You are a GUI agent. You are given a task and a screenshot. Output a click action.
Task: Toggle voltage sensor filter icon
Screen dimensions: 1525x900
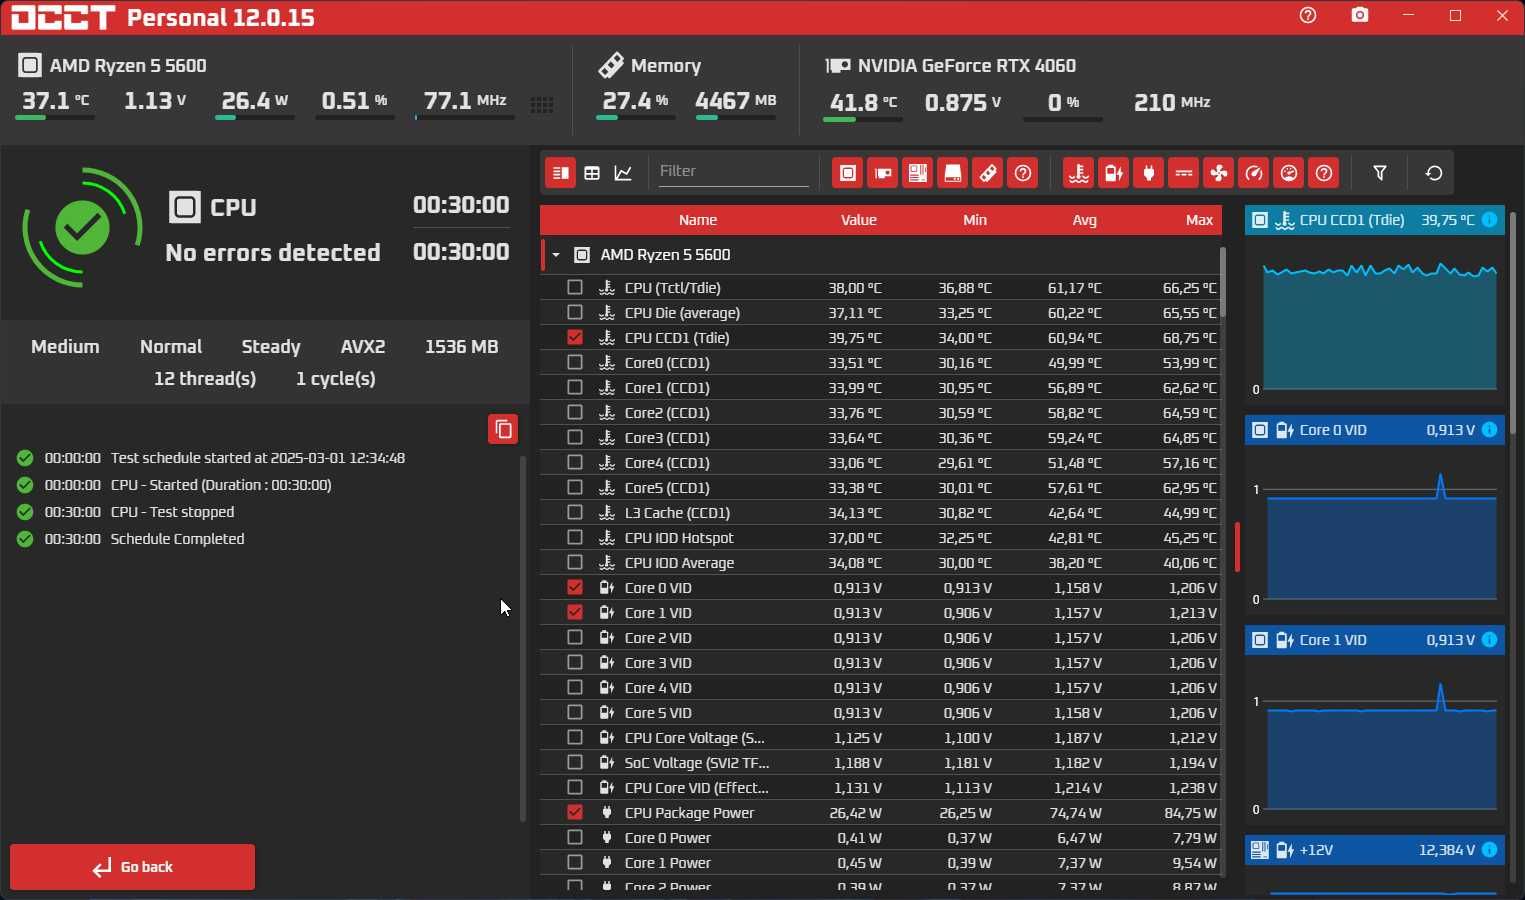tap(1114, 173)
